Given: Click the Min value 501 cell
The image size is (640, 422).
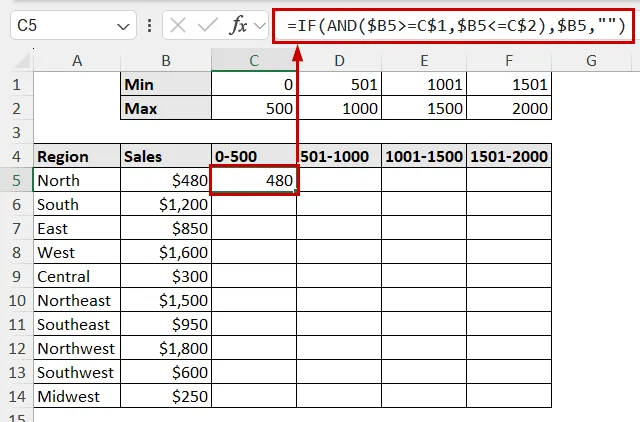Looking at the screenshot, I should coord(339,84).
